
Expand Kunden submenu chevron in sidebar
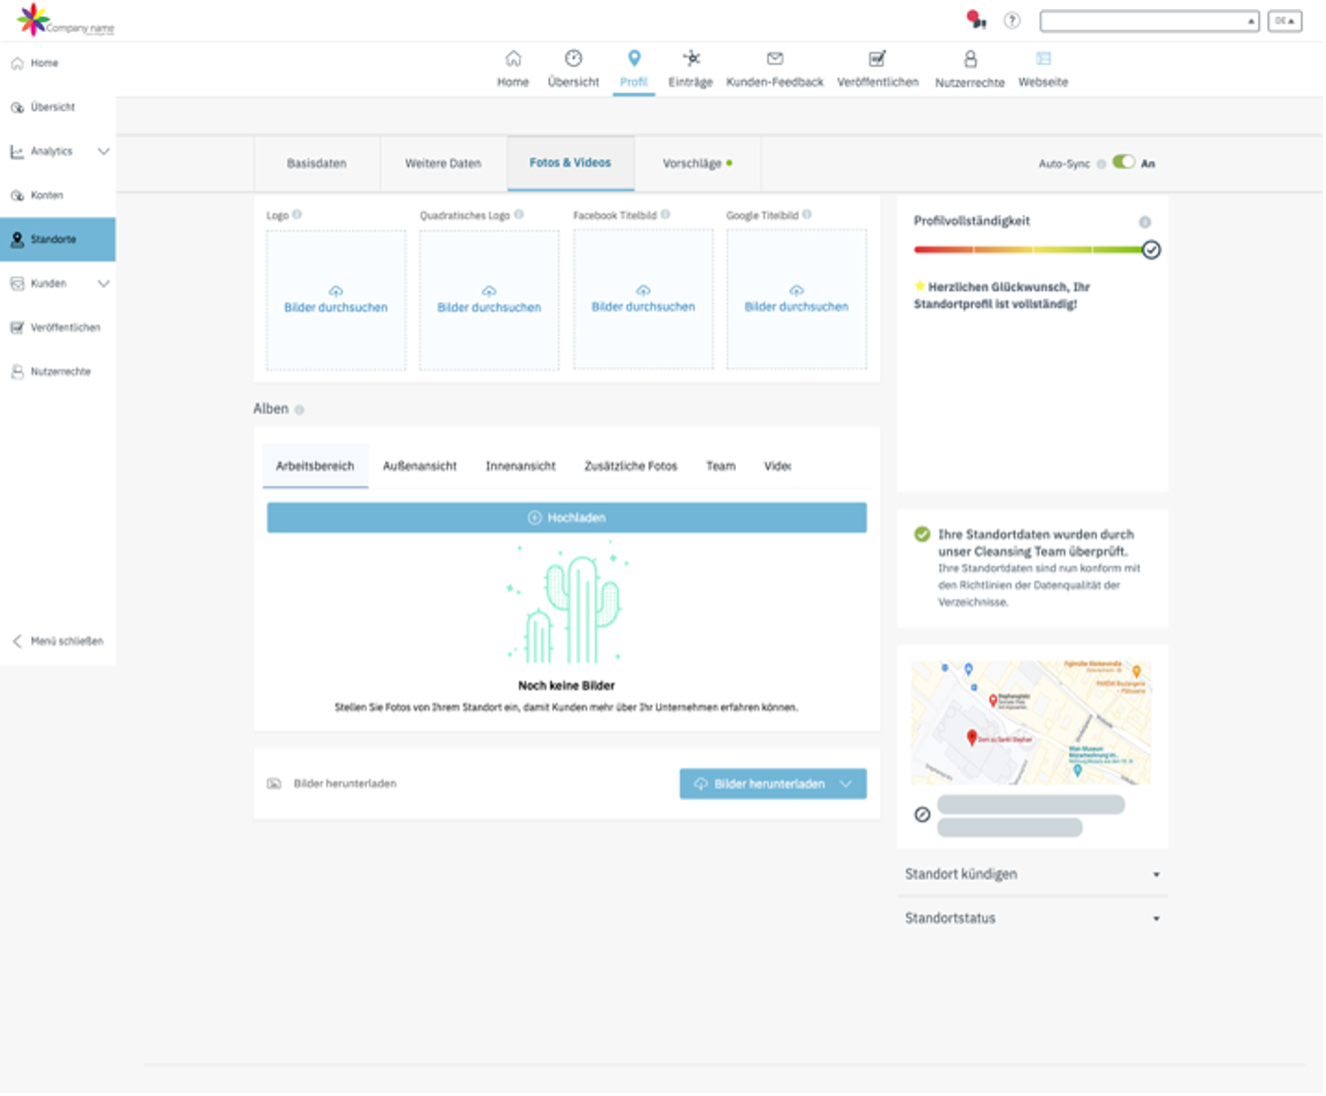click(104, 284)
